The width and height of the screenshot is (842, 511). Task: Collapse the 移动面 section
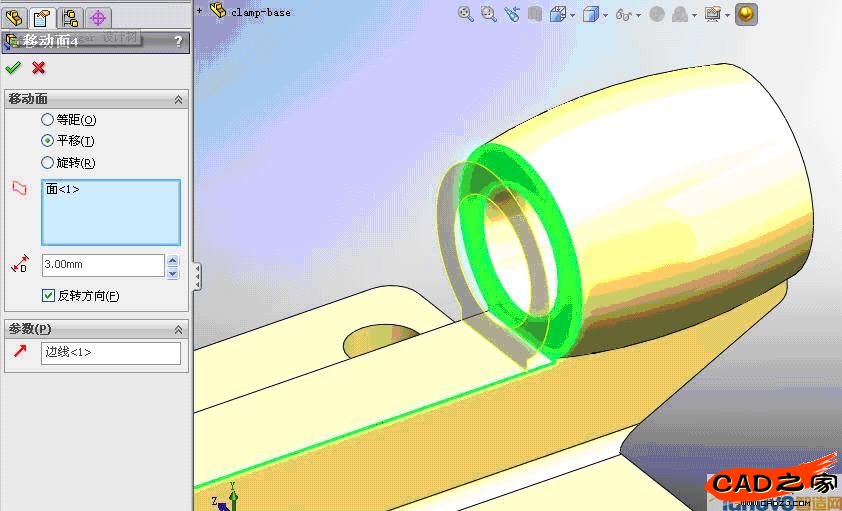click(179, 99)
